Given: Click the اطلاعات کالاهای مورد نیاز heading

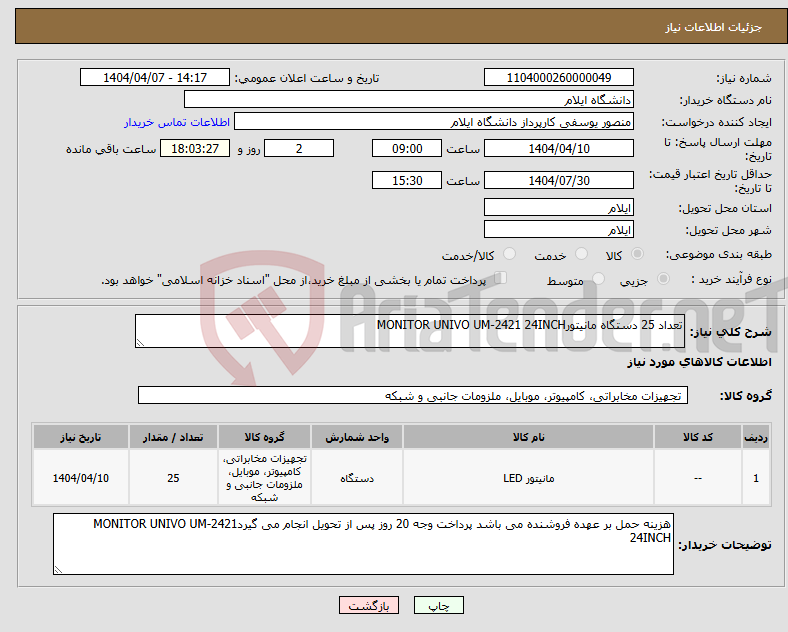Looking at the screenshot, I should (x=699, y=362).
